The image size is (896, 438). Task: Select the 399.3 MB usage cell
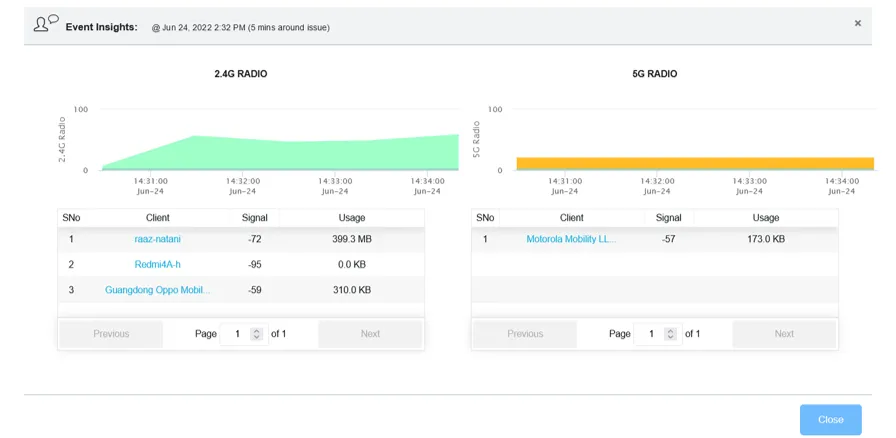[352, 239]
